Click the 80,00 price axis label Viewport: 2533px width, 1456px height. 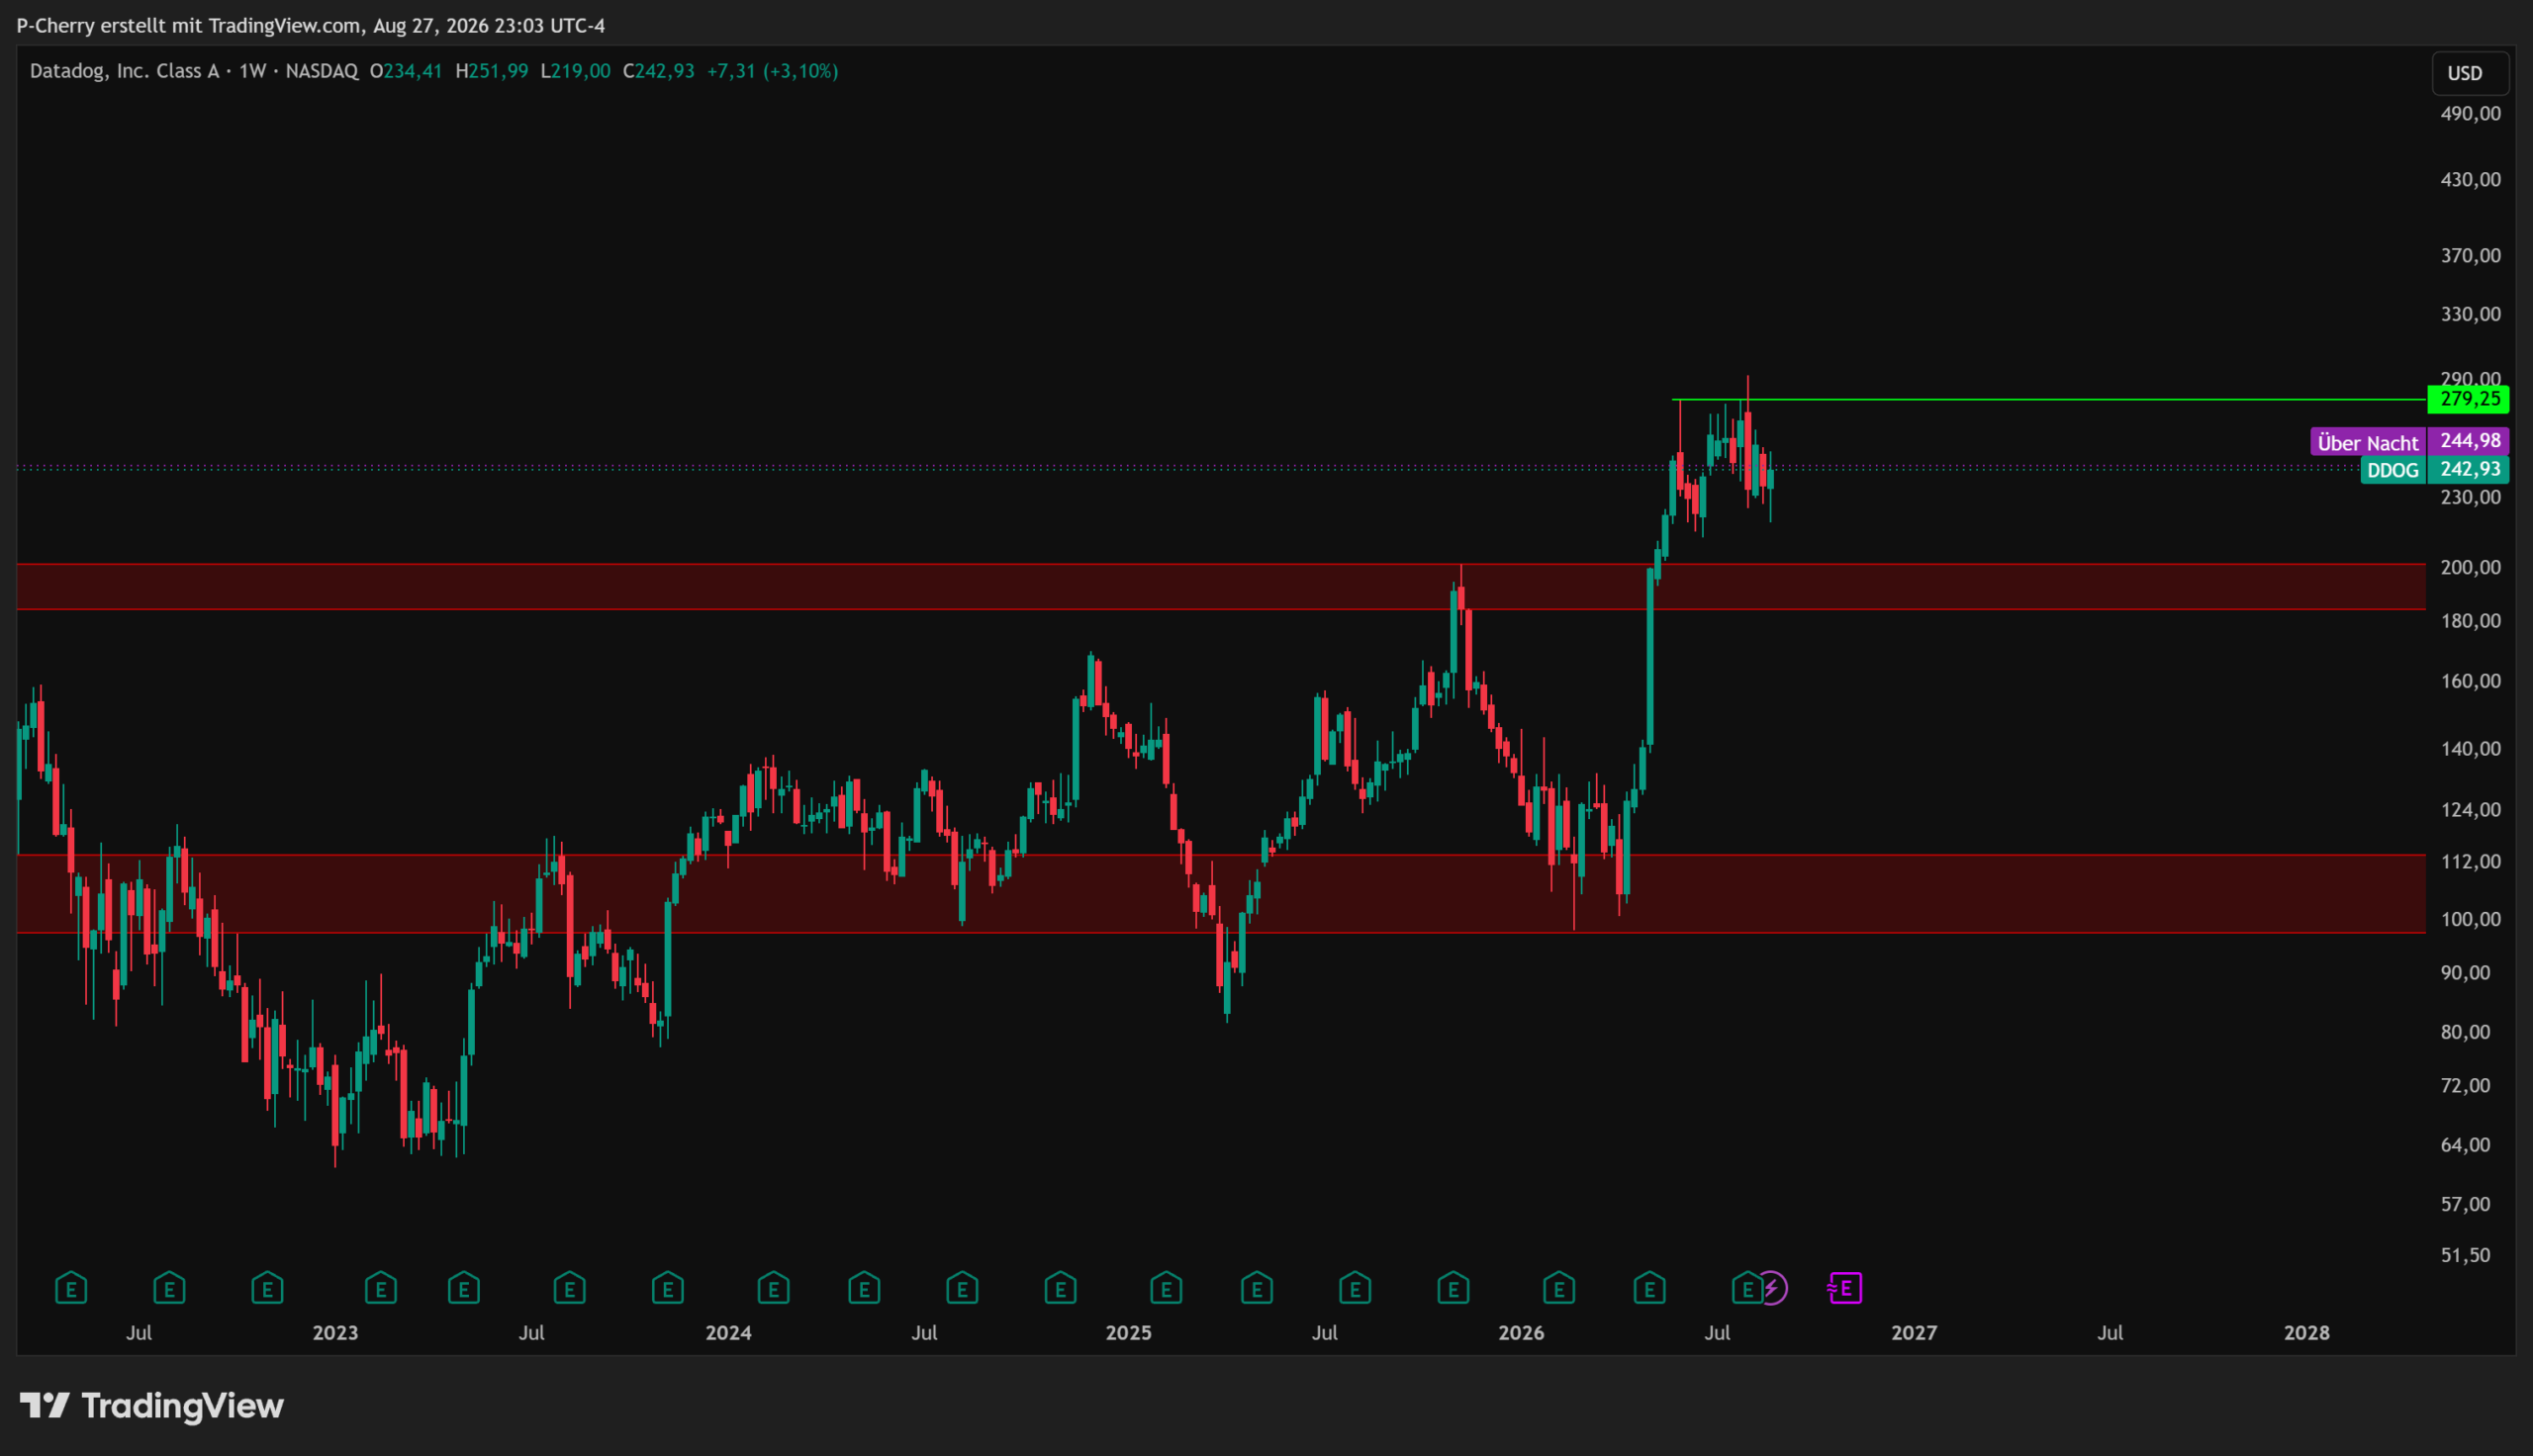click(2465, 1032)
